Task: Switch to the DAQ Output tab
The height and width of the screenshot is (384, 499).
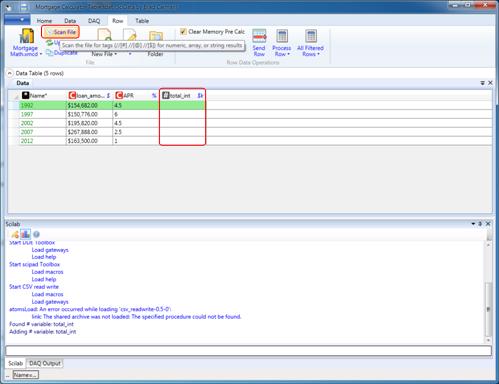Action: (45, 363)
